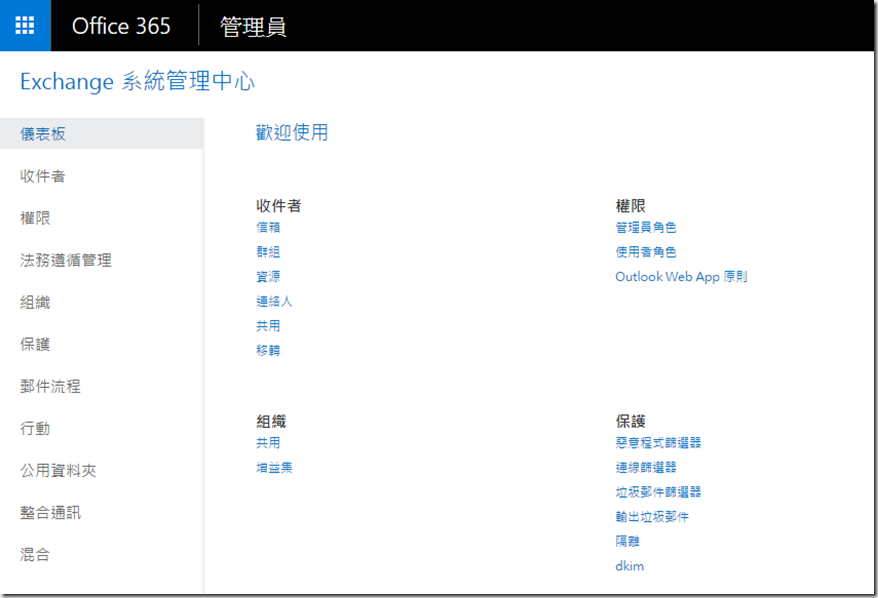
Task: Click the dkim link under 保護
Action: [x=630, y=566]
